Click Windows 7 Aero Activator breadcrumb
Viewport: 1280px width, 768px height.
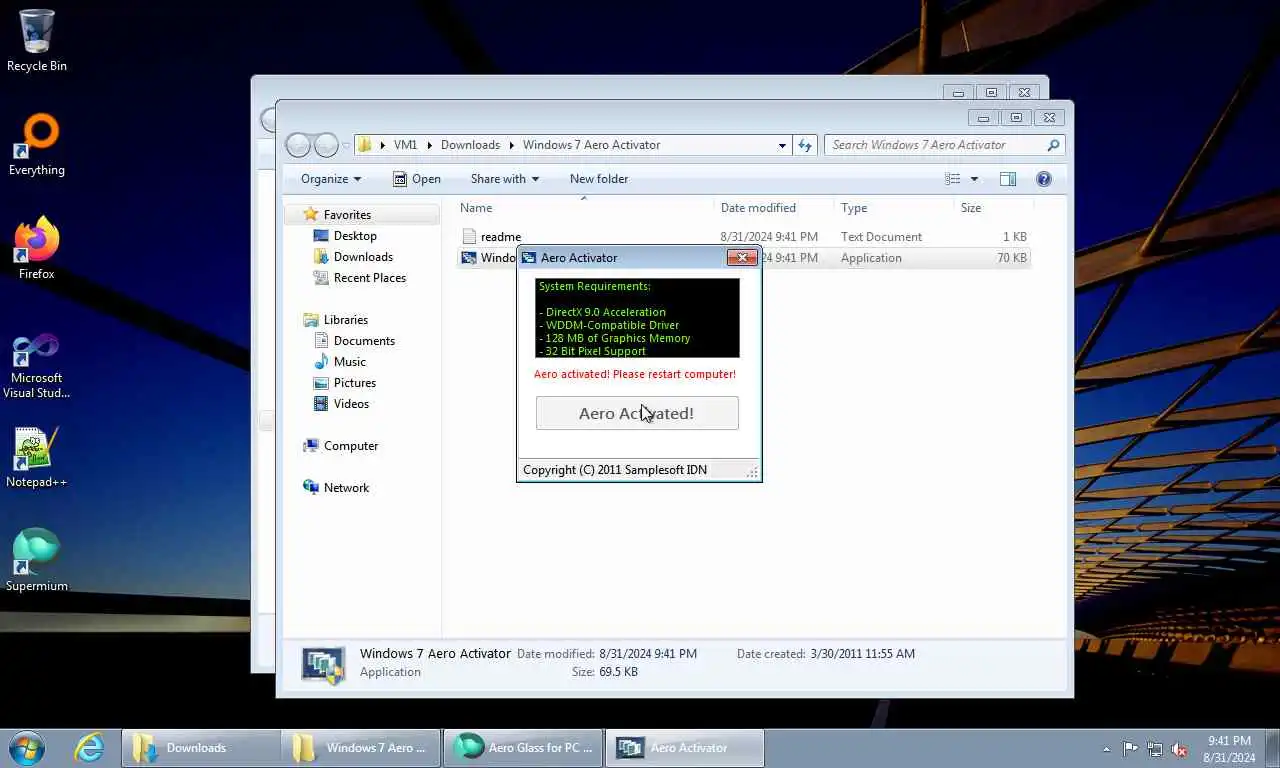coord(591,145)
